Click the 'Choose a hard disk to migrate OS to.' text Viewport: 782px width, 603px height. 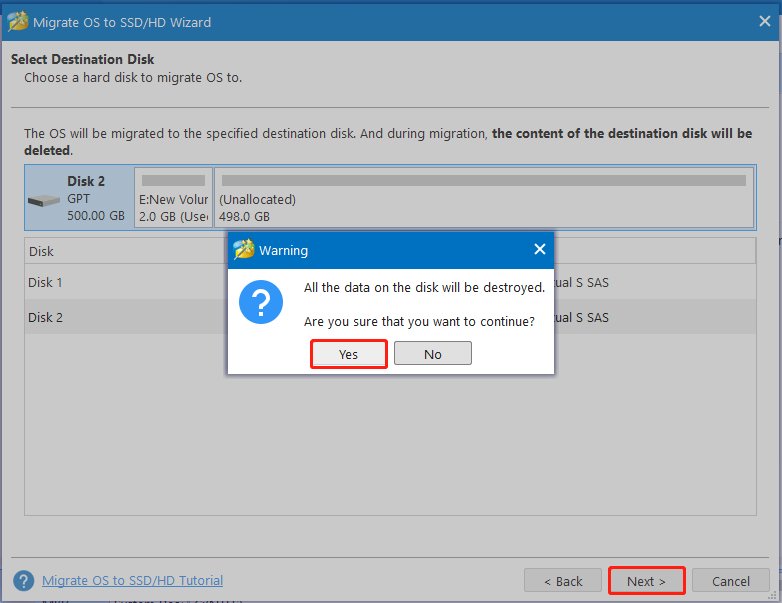tap(133, 78)
